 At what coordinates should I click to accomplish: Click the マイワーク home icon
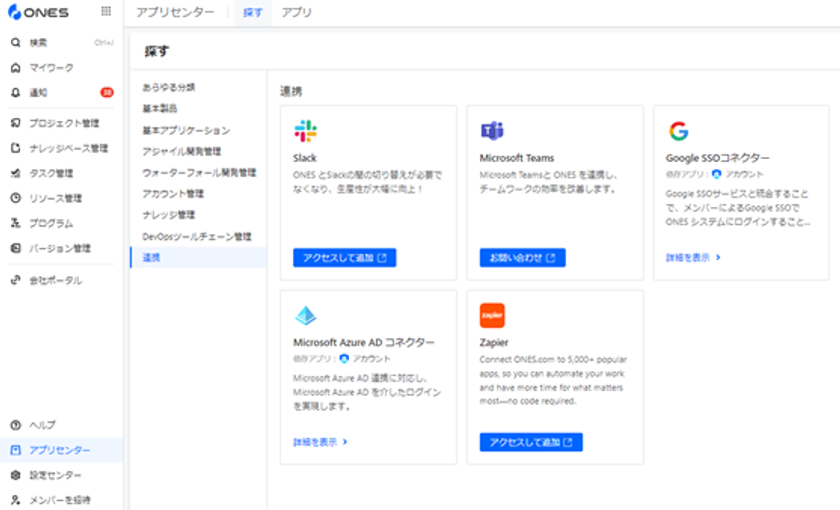(16, 68)
